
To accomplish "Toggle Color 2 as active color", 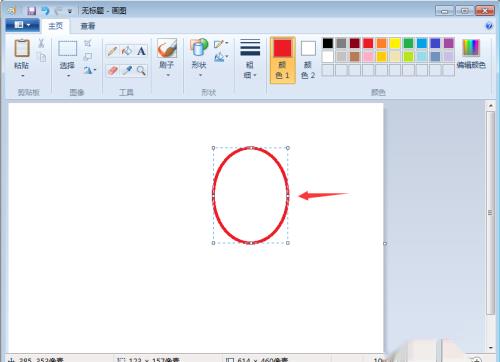I will tap(308, 60).
